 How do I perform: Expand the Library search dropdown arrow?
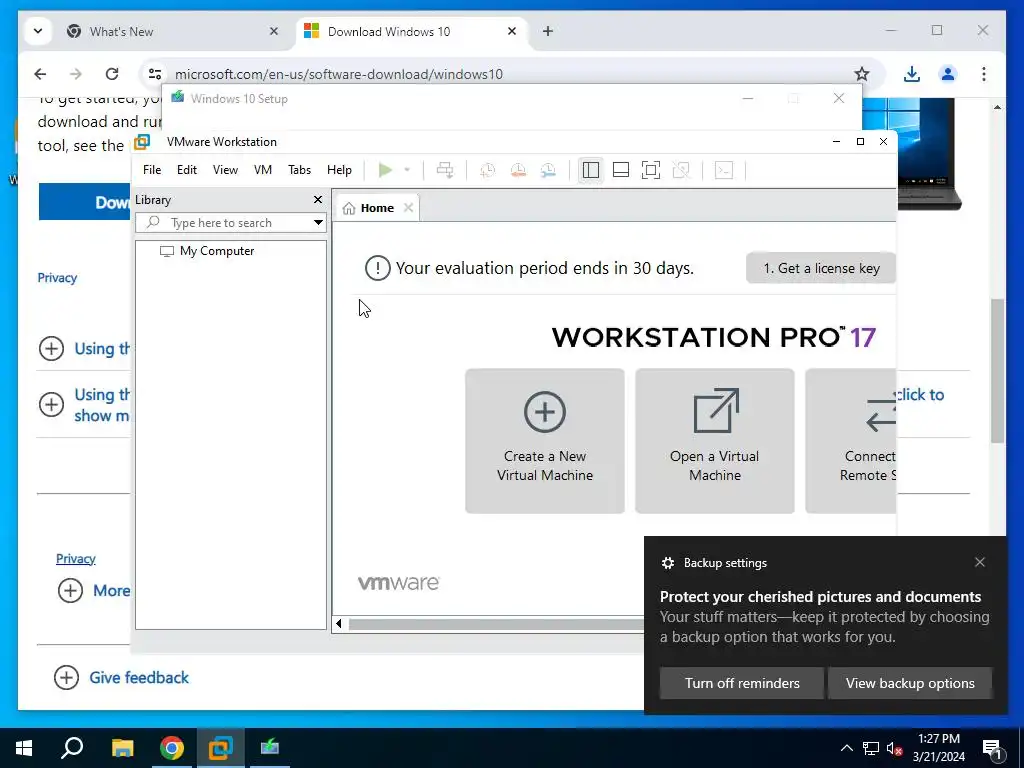pos(318,223)
